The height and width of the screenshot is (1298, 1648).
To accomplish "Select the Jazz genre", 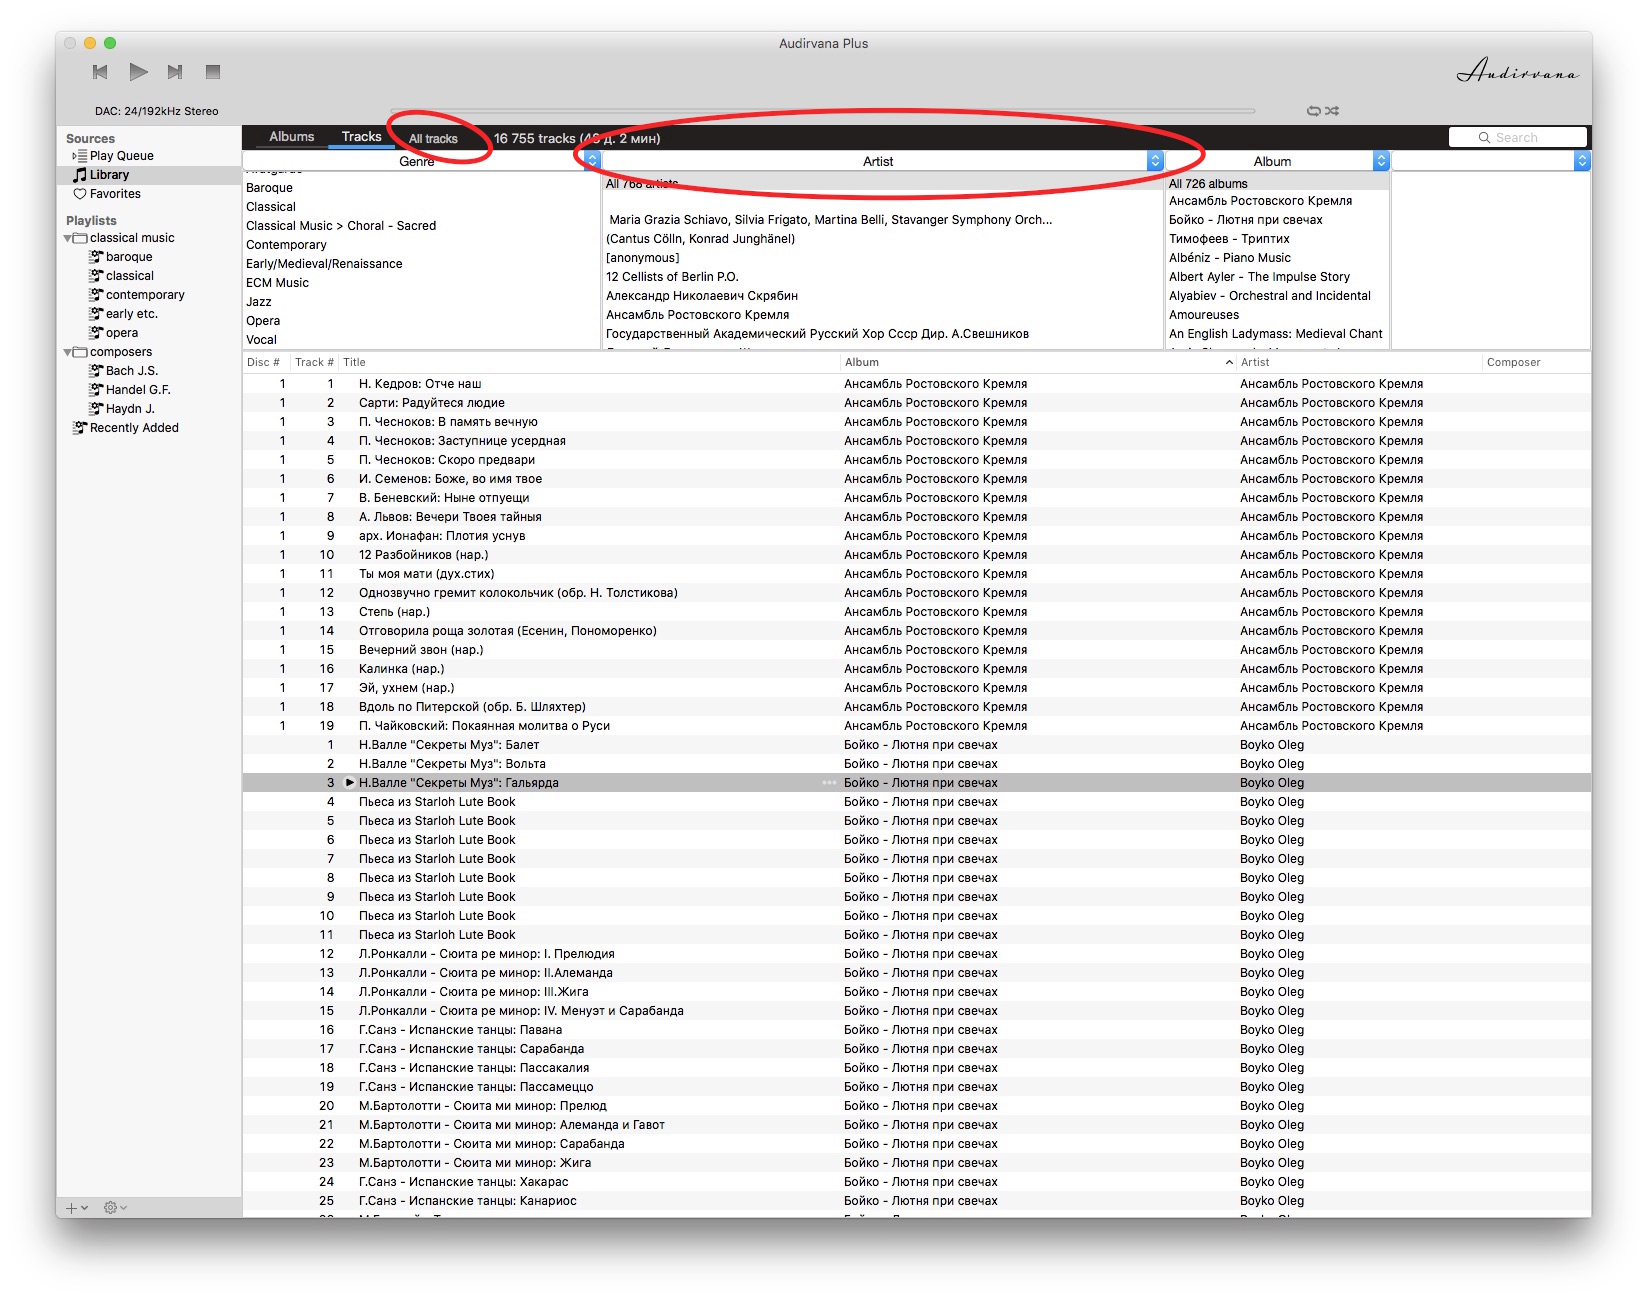I will [x=259, y=302].
